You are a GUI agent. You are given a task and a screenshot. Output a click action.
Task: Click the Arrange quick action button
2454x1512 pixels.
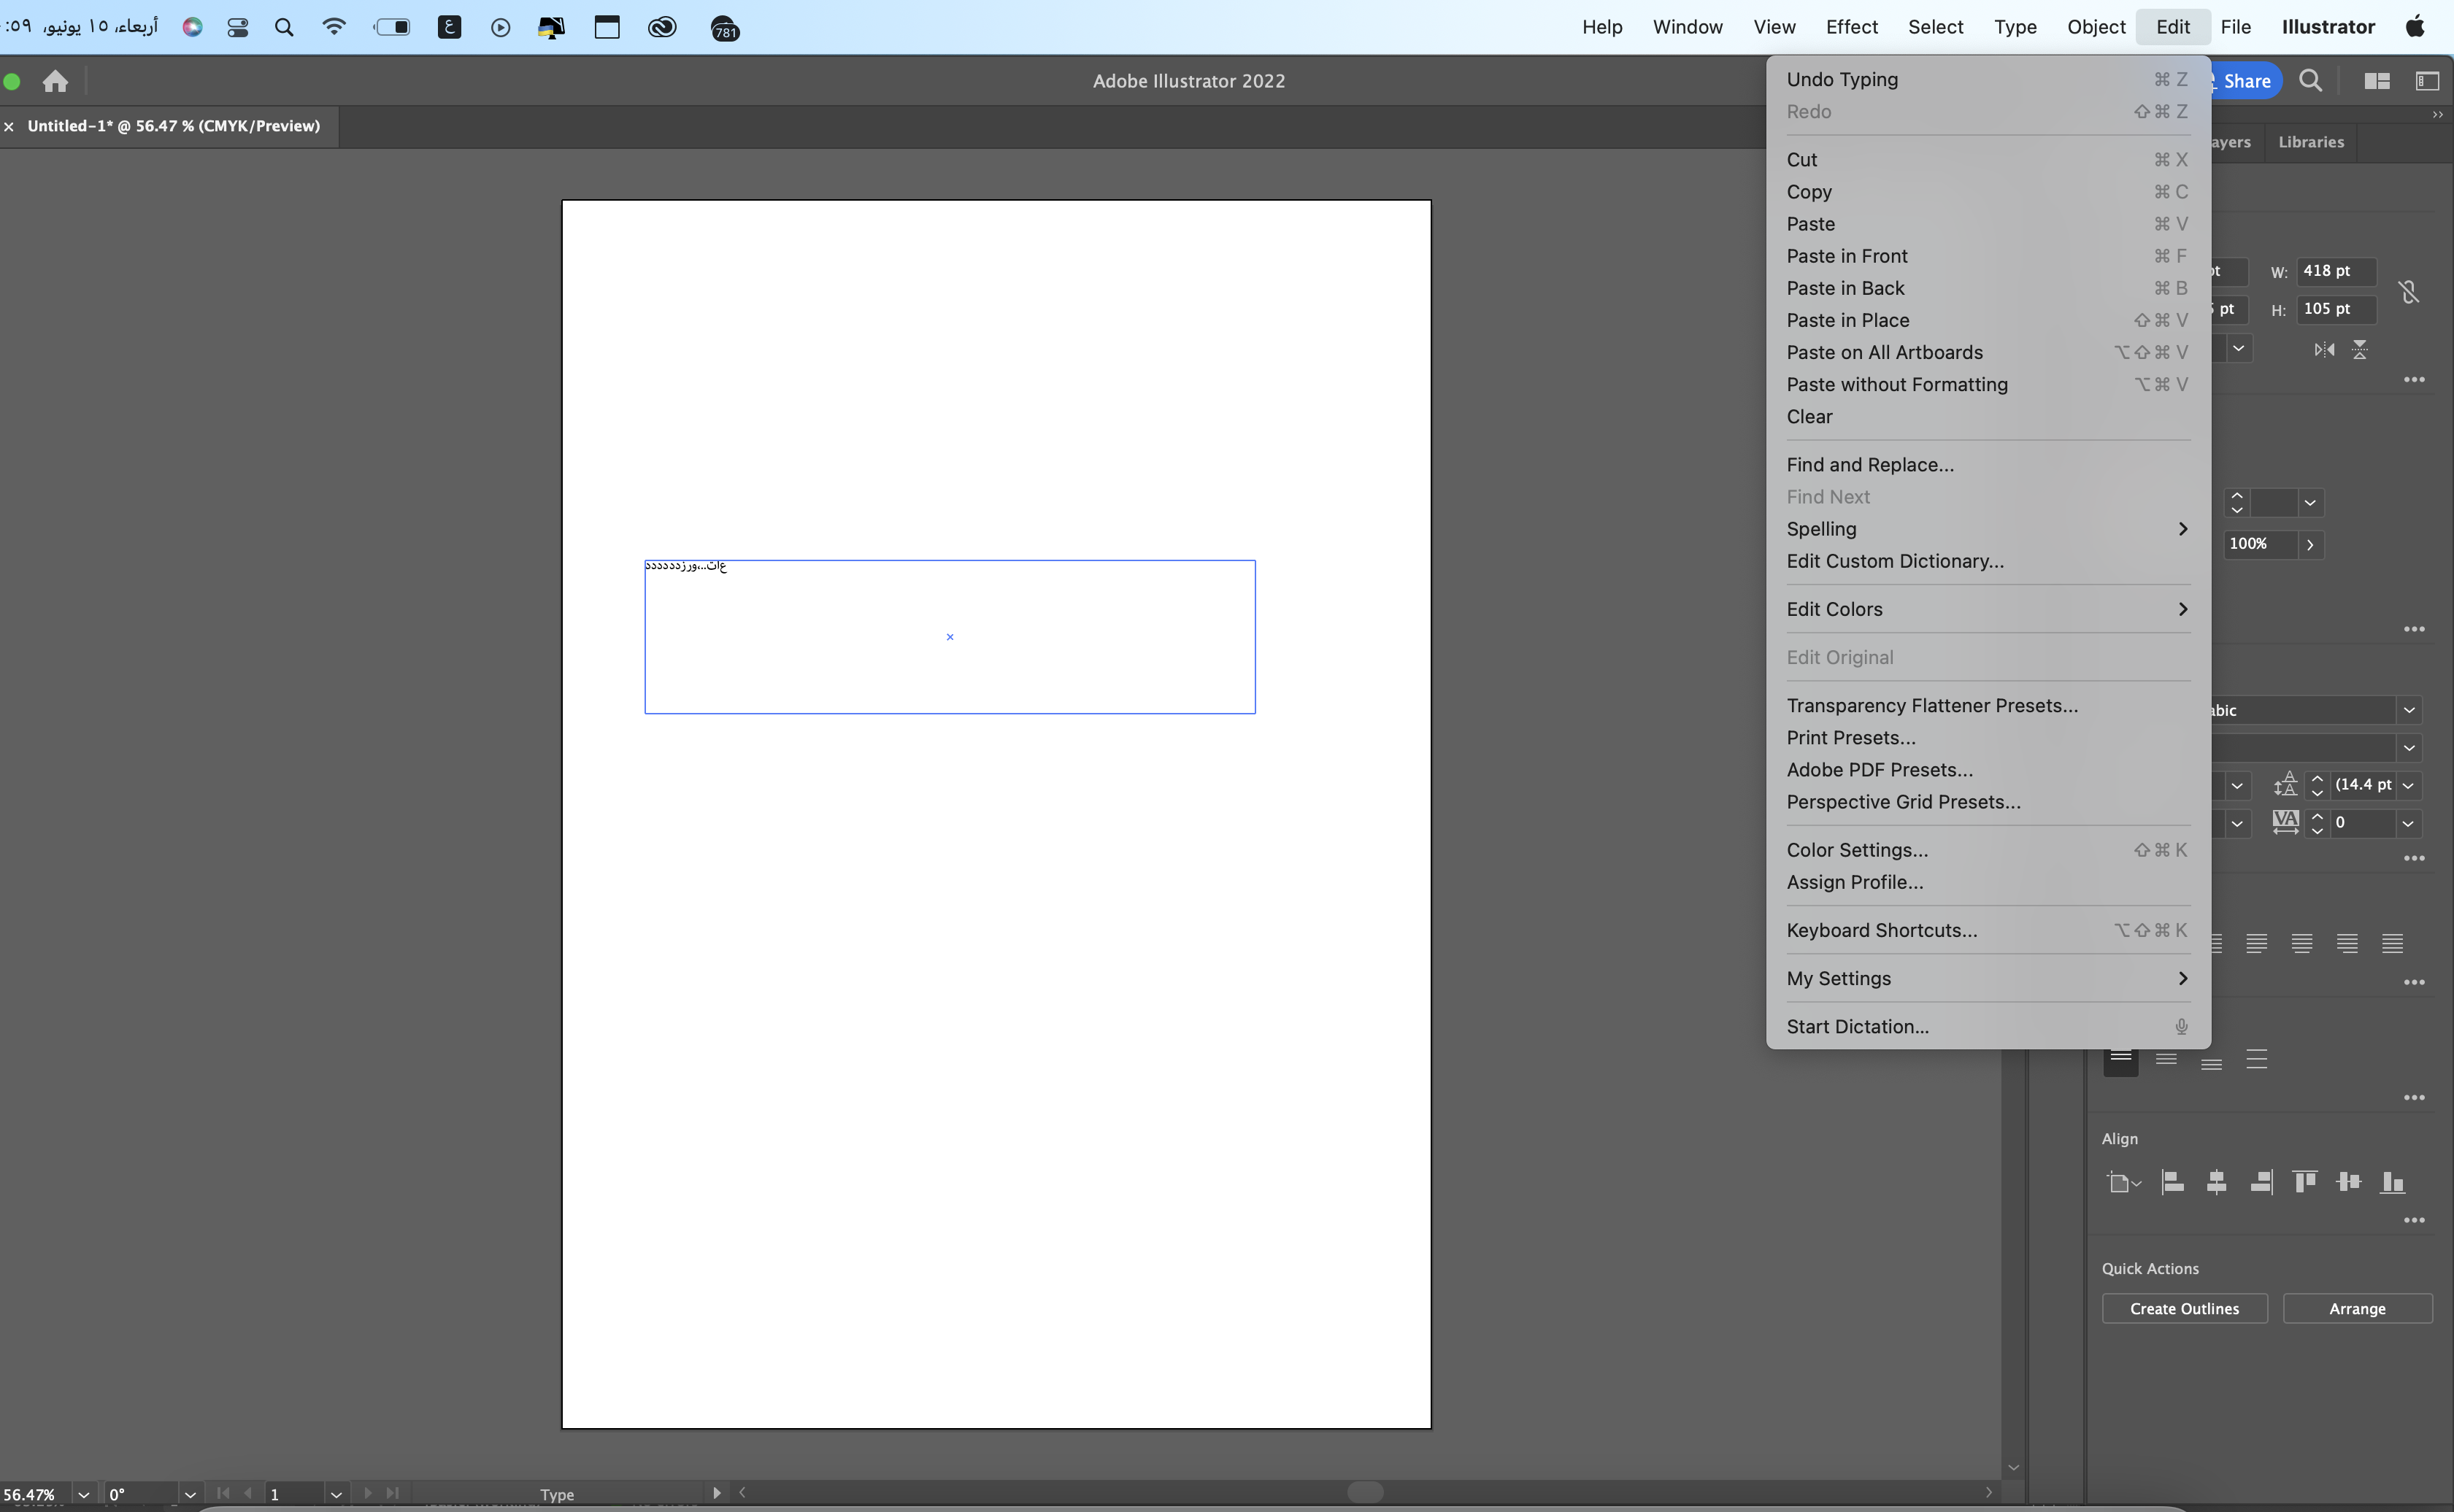(2357, 1308)
